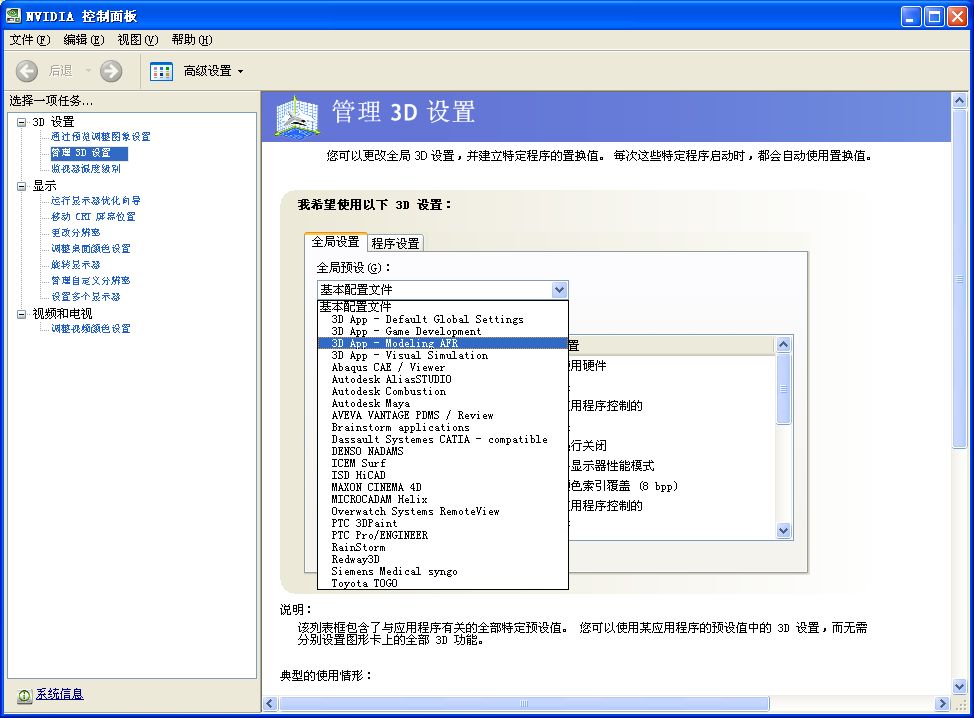Screen dimensions: 974x718
Task: Click main page vertical scroll-down arrow
Action: click(x=960, y=686)
